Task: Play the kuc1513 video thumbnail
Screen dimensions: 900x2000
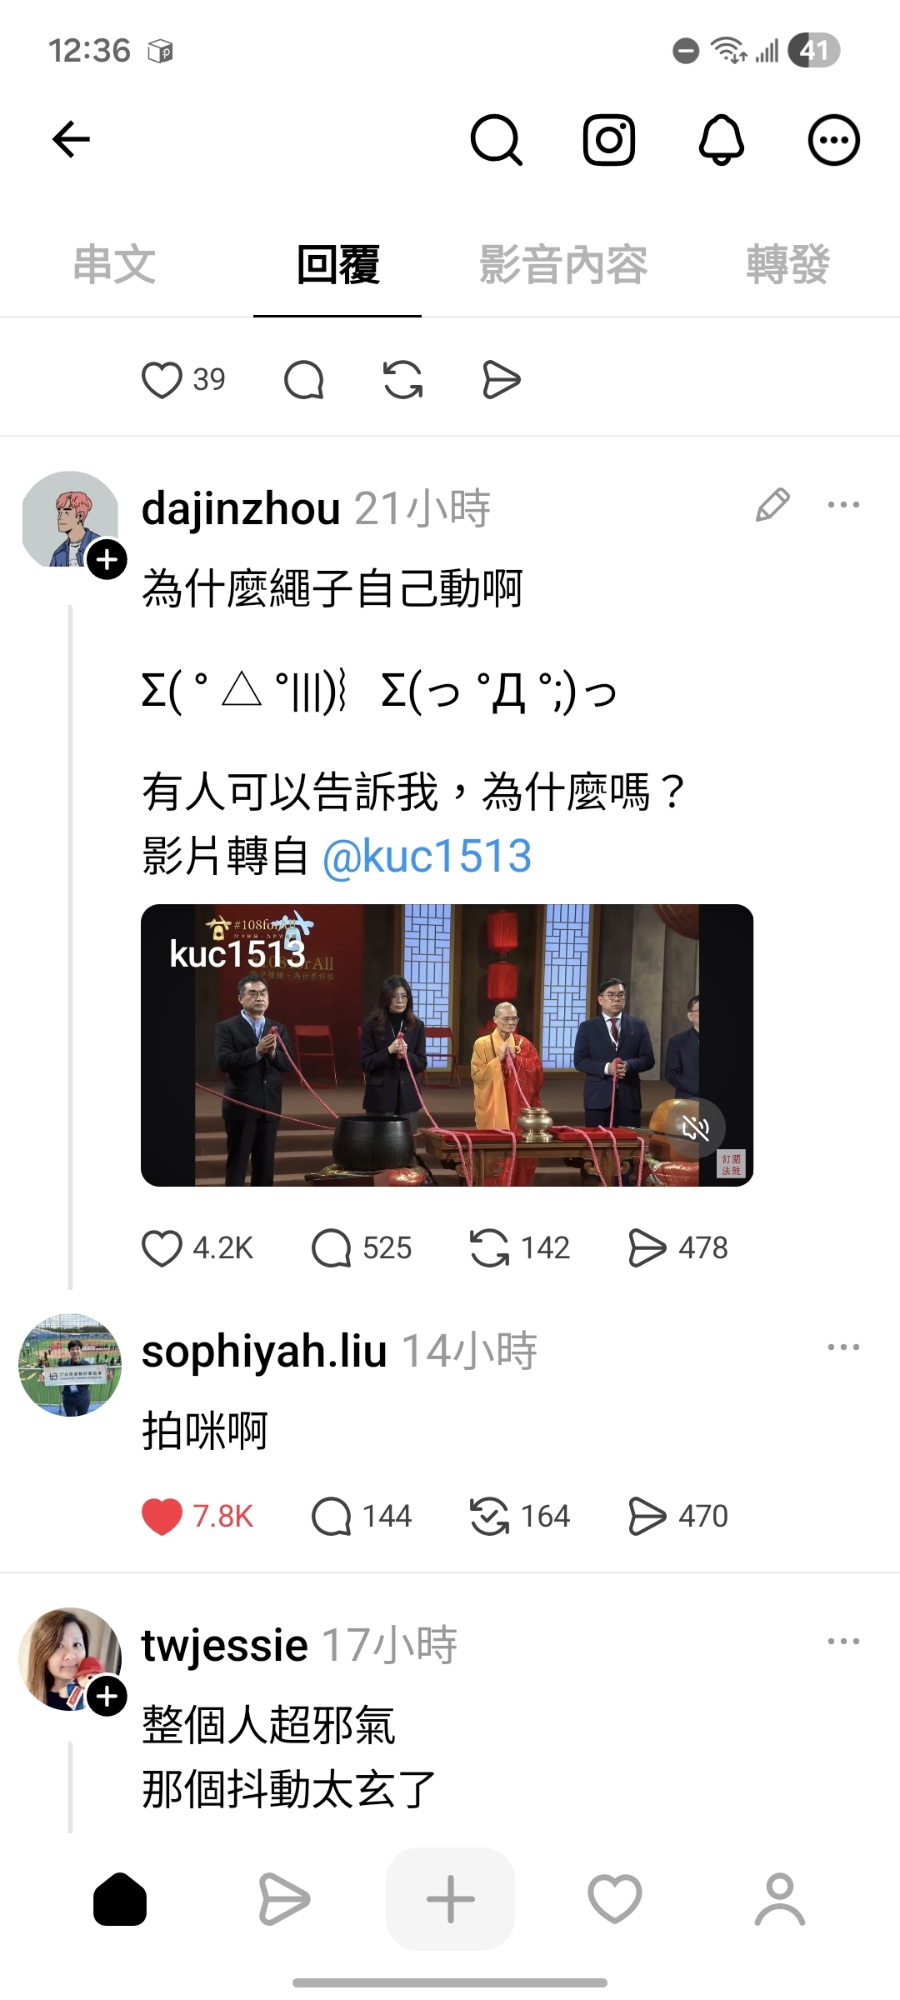Action: (x=447, y=1045)
